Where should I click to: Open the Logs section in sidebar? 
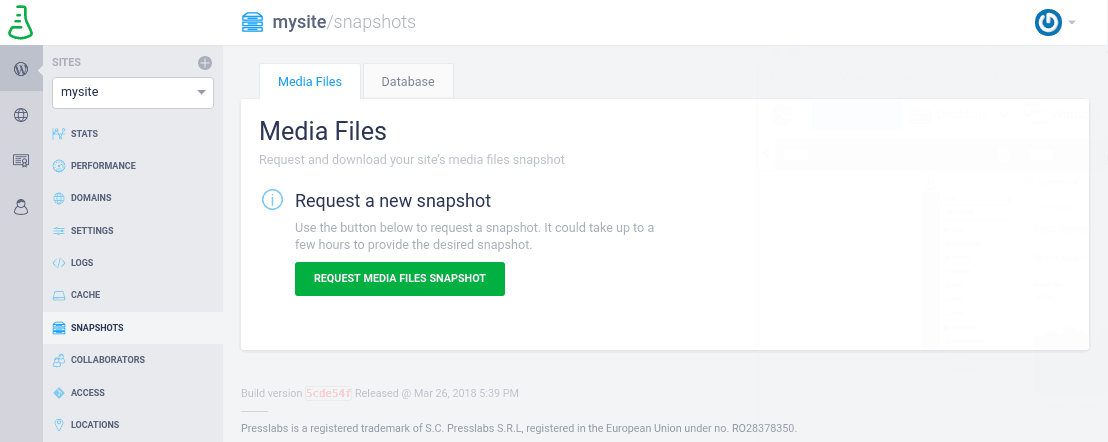tap(82, 263)
